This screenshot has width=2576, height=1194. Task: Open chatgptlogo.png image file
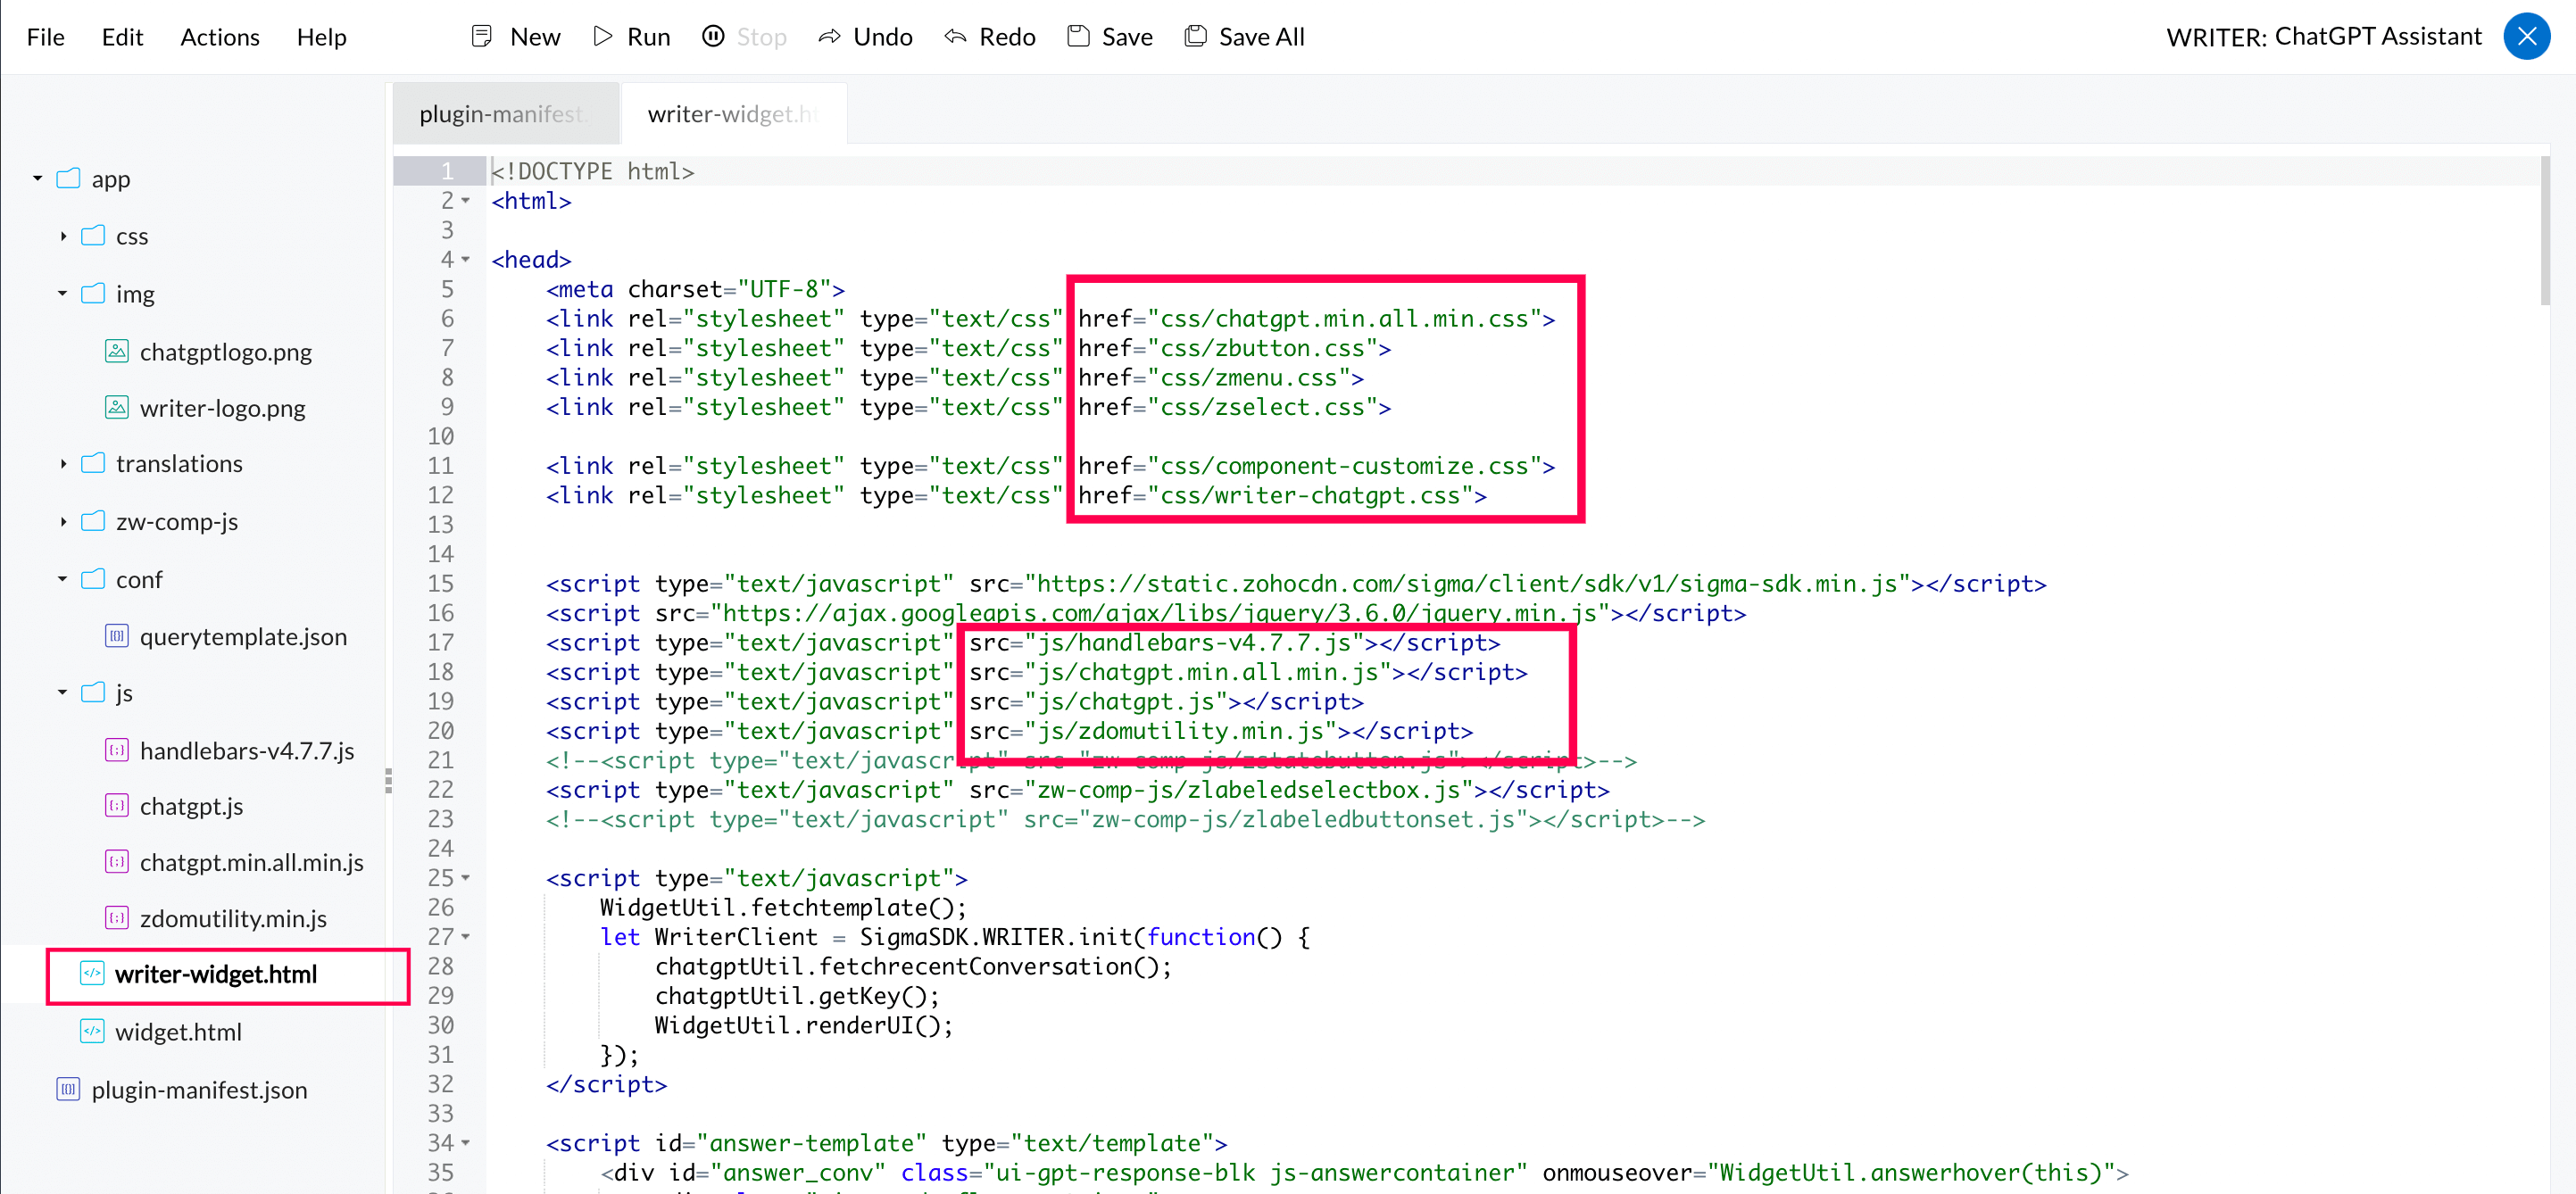pyautogui.click(x=225, y=352)
